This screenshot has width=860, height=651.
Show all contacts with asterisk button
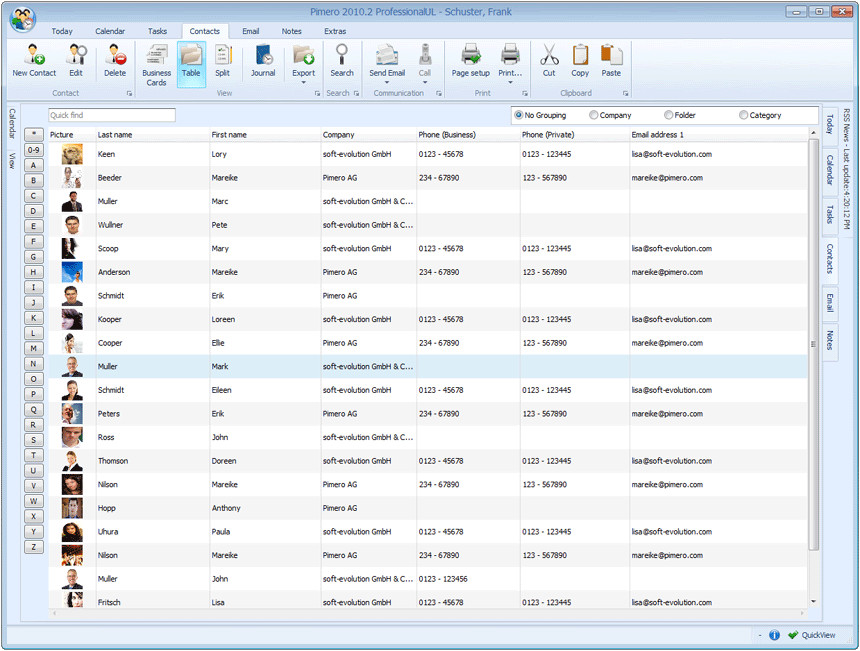33,134
